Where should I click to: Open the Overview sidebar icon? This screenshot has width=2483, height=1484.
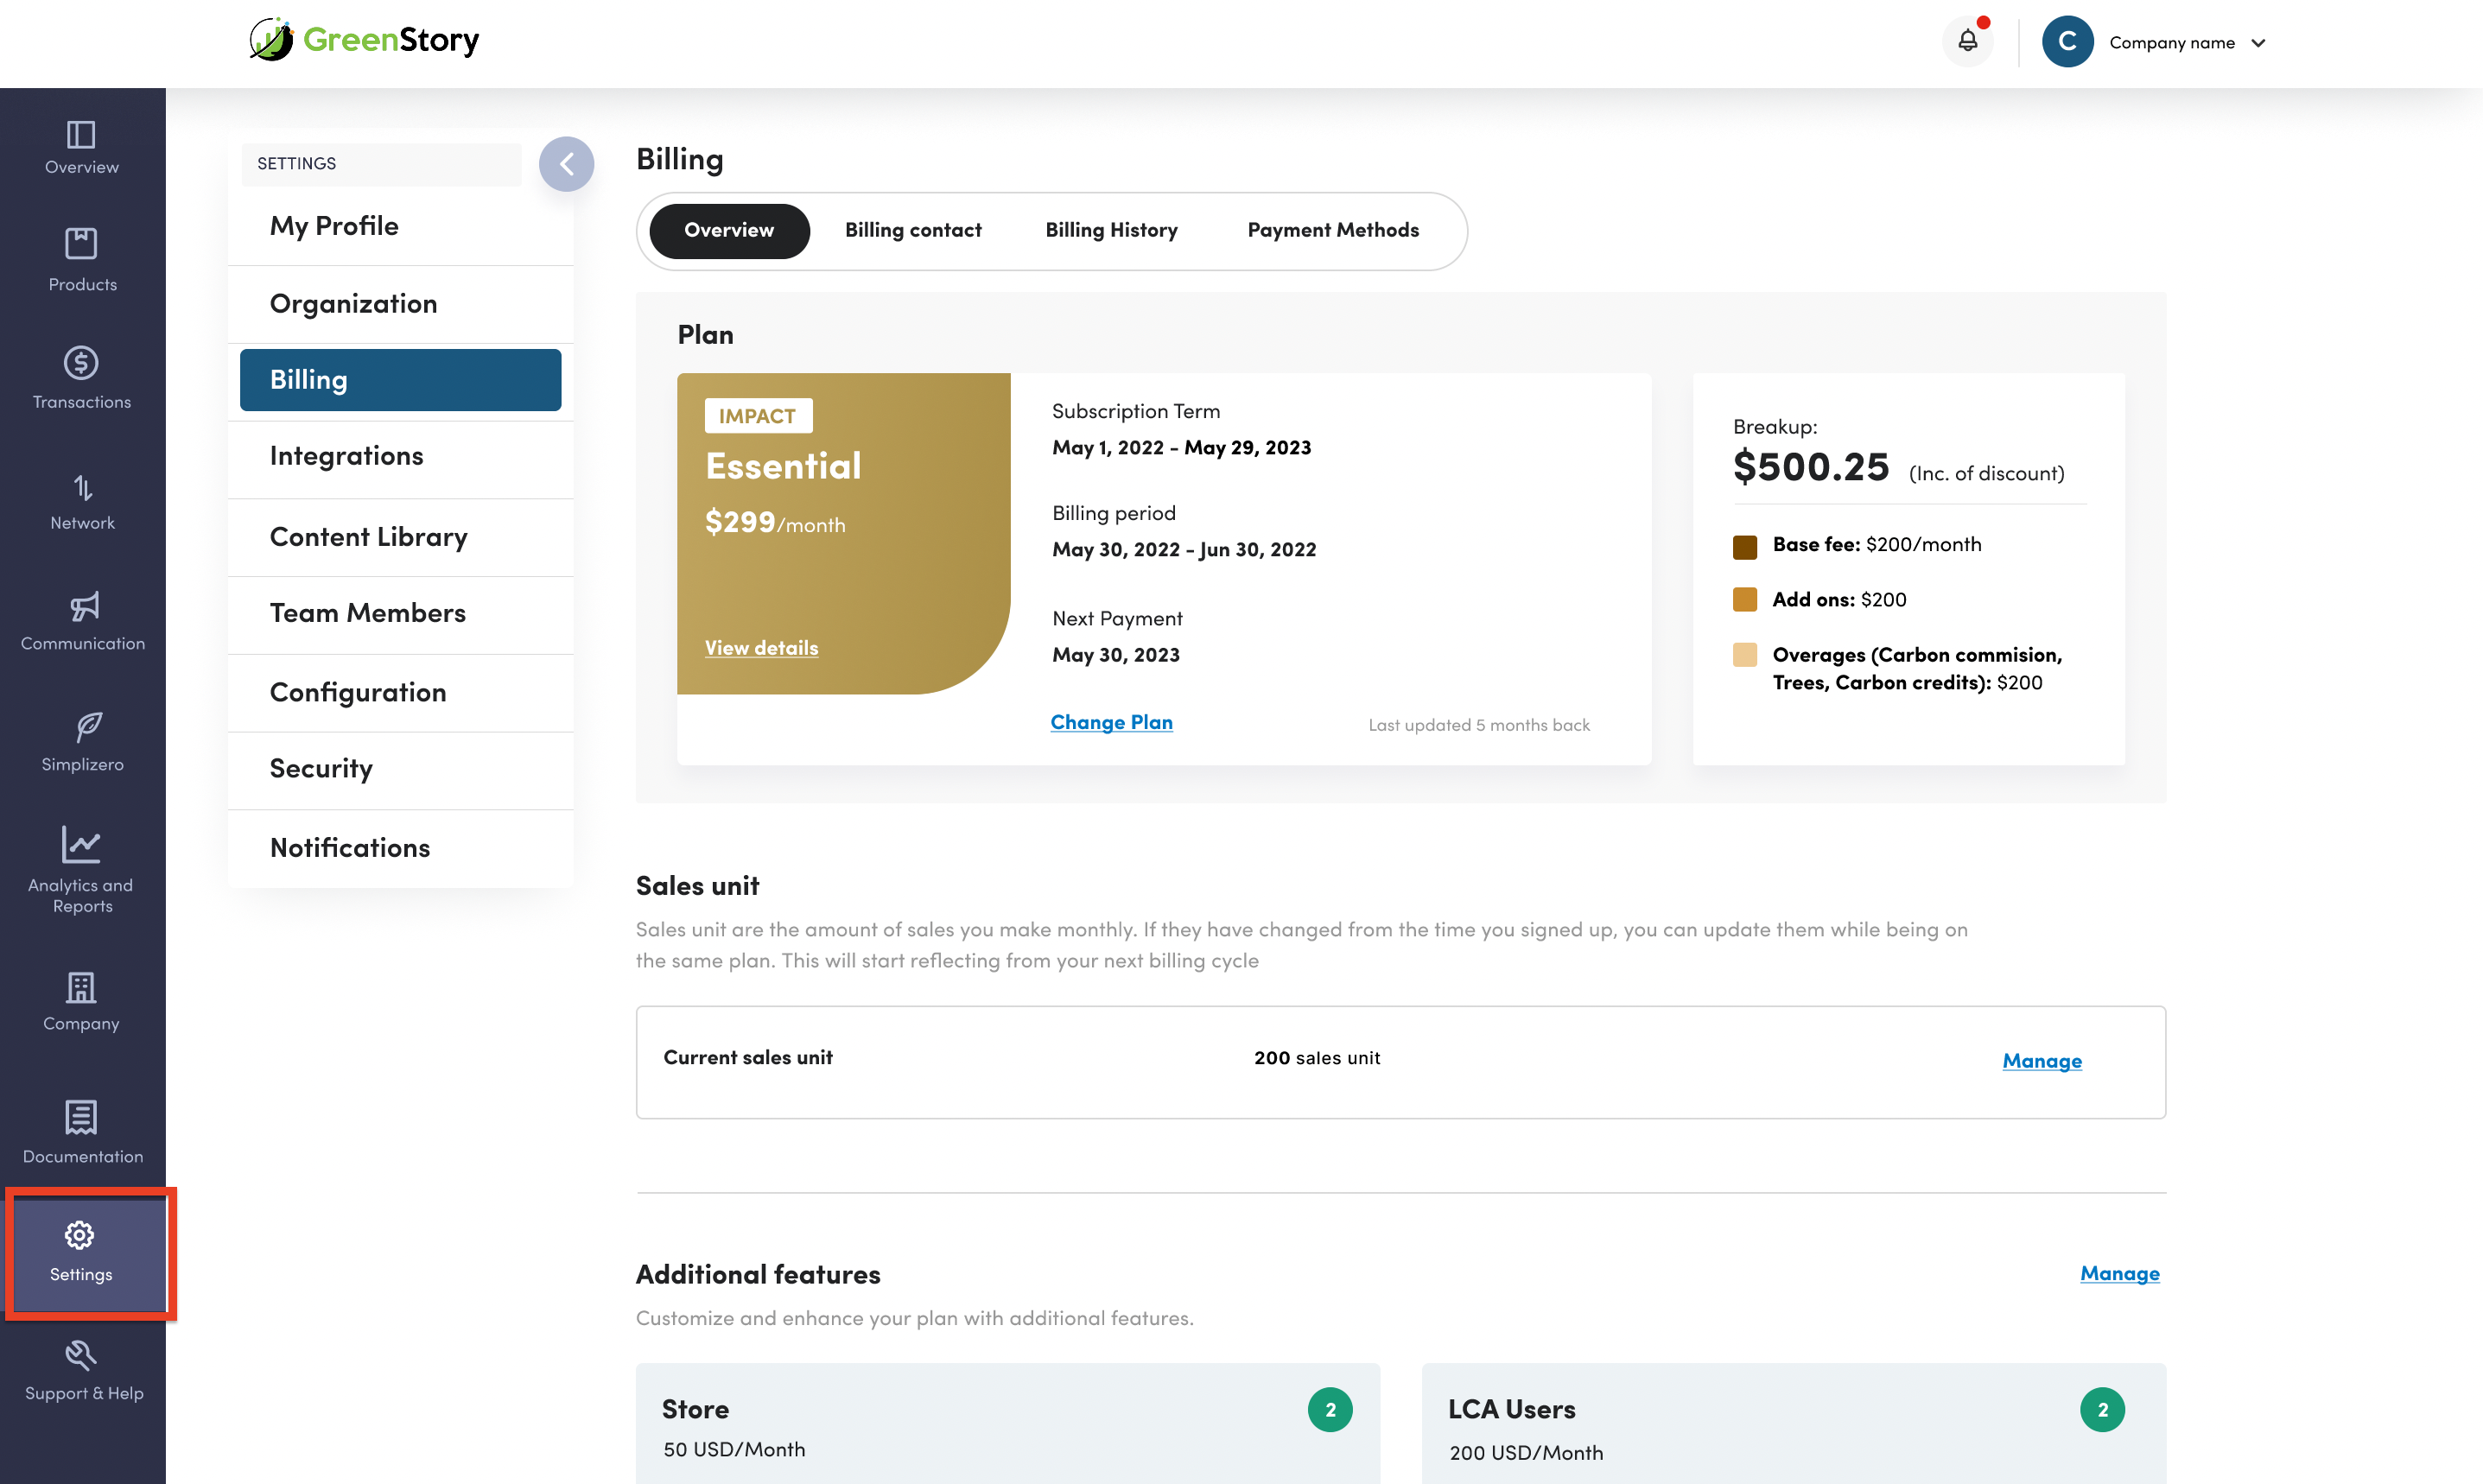pos(81,135)
